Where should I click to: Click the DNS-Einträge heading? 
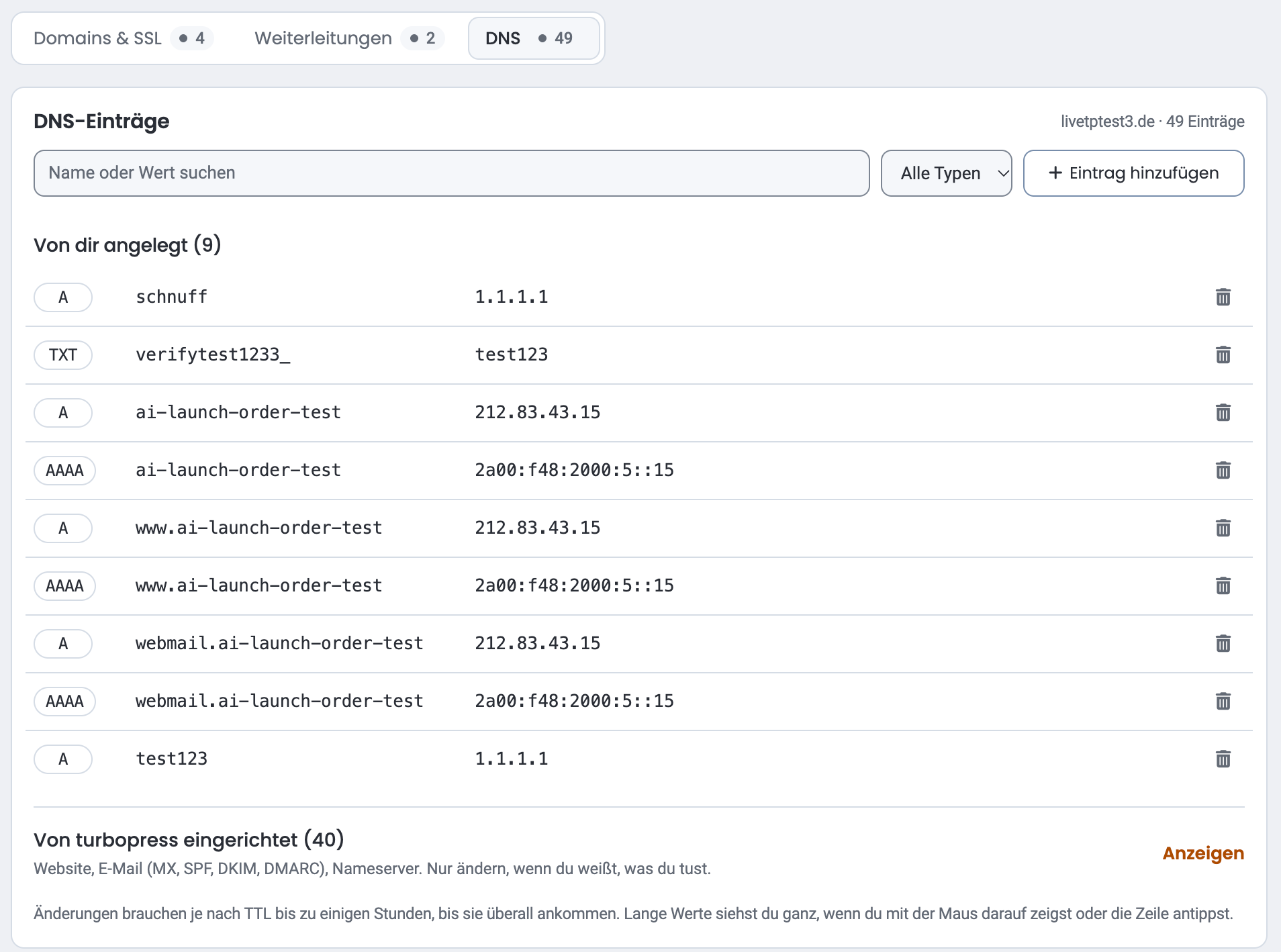101,122
